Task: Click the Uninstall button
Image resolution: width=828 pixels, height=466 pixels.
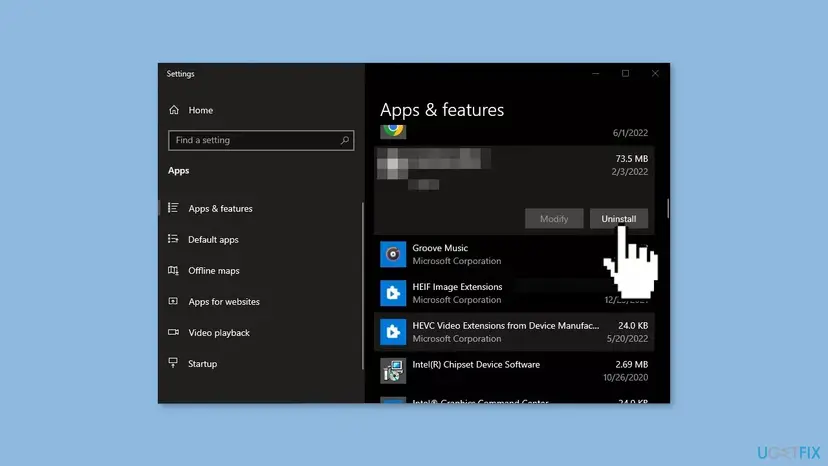Action: [618, 219]
